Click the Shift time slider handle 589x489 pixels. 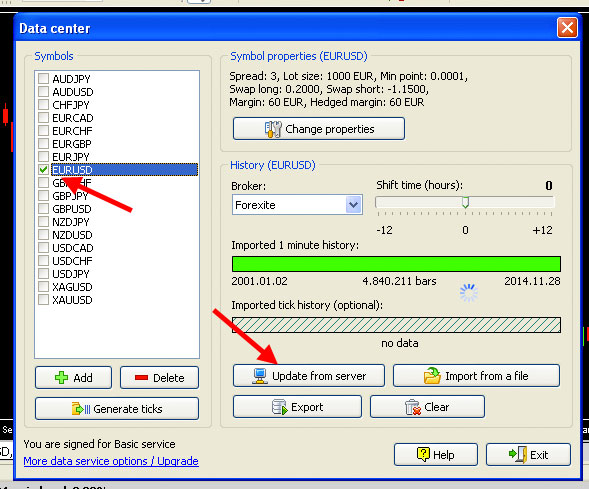point(465,202)
